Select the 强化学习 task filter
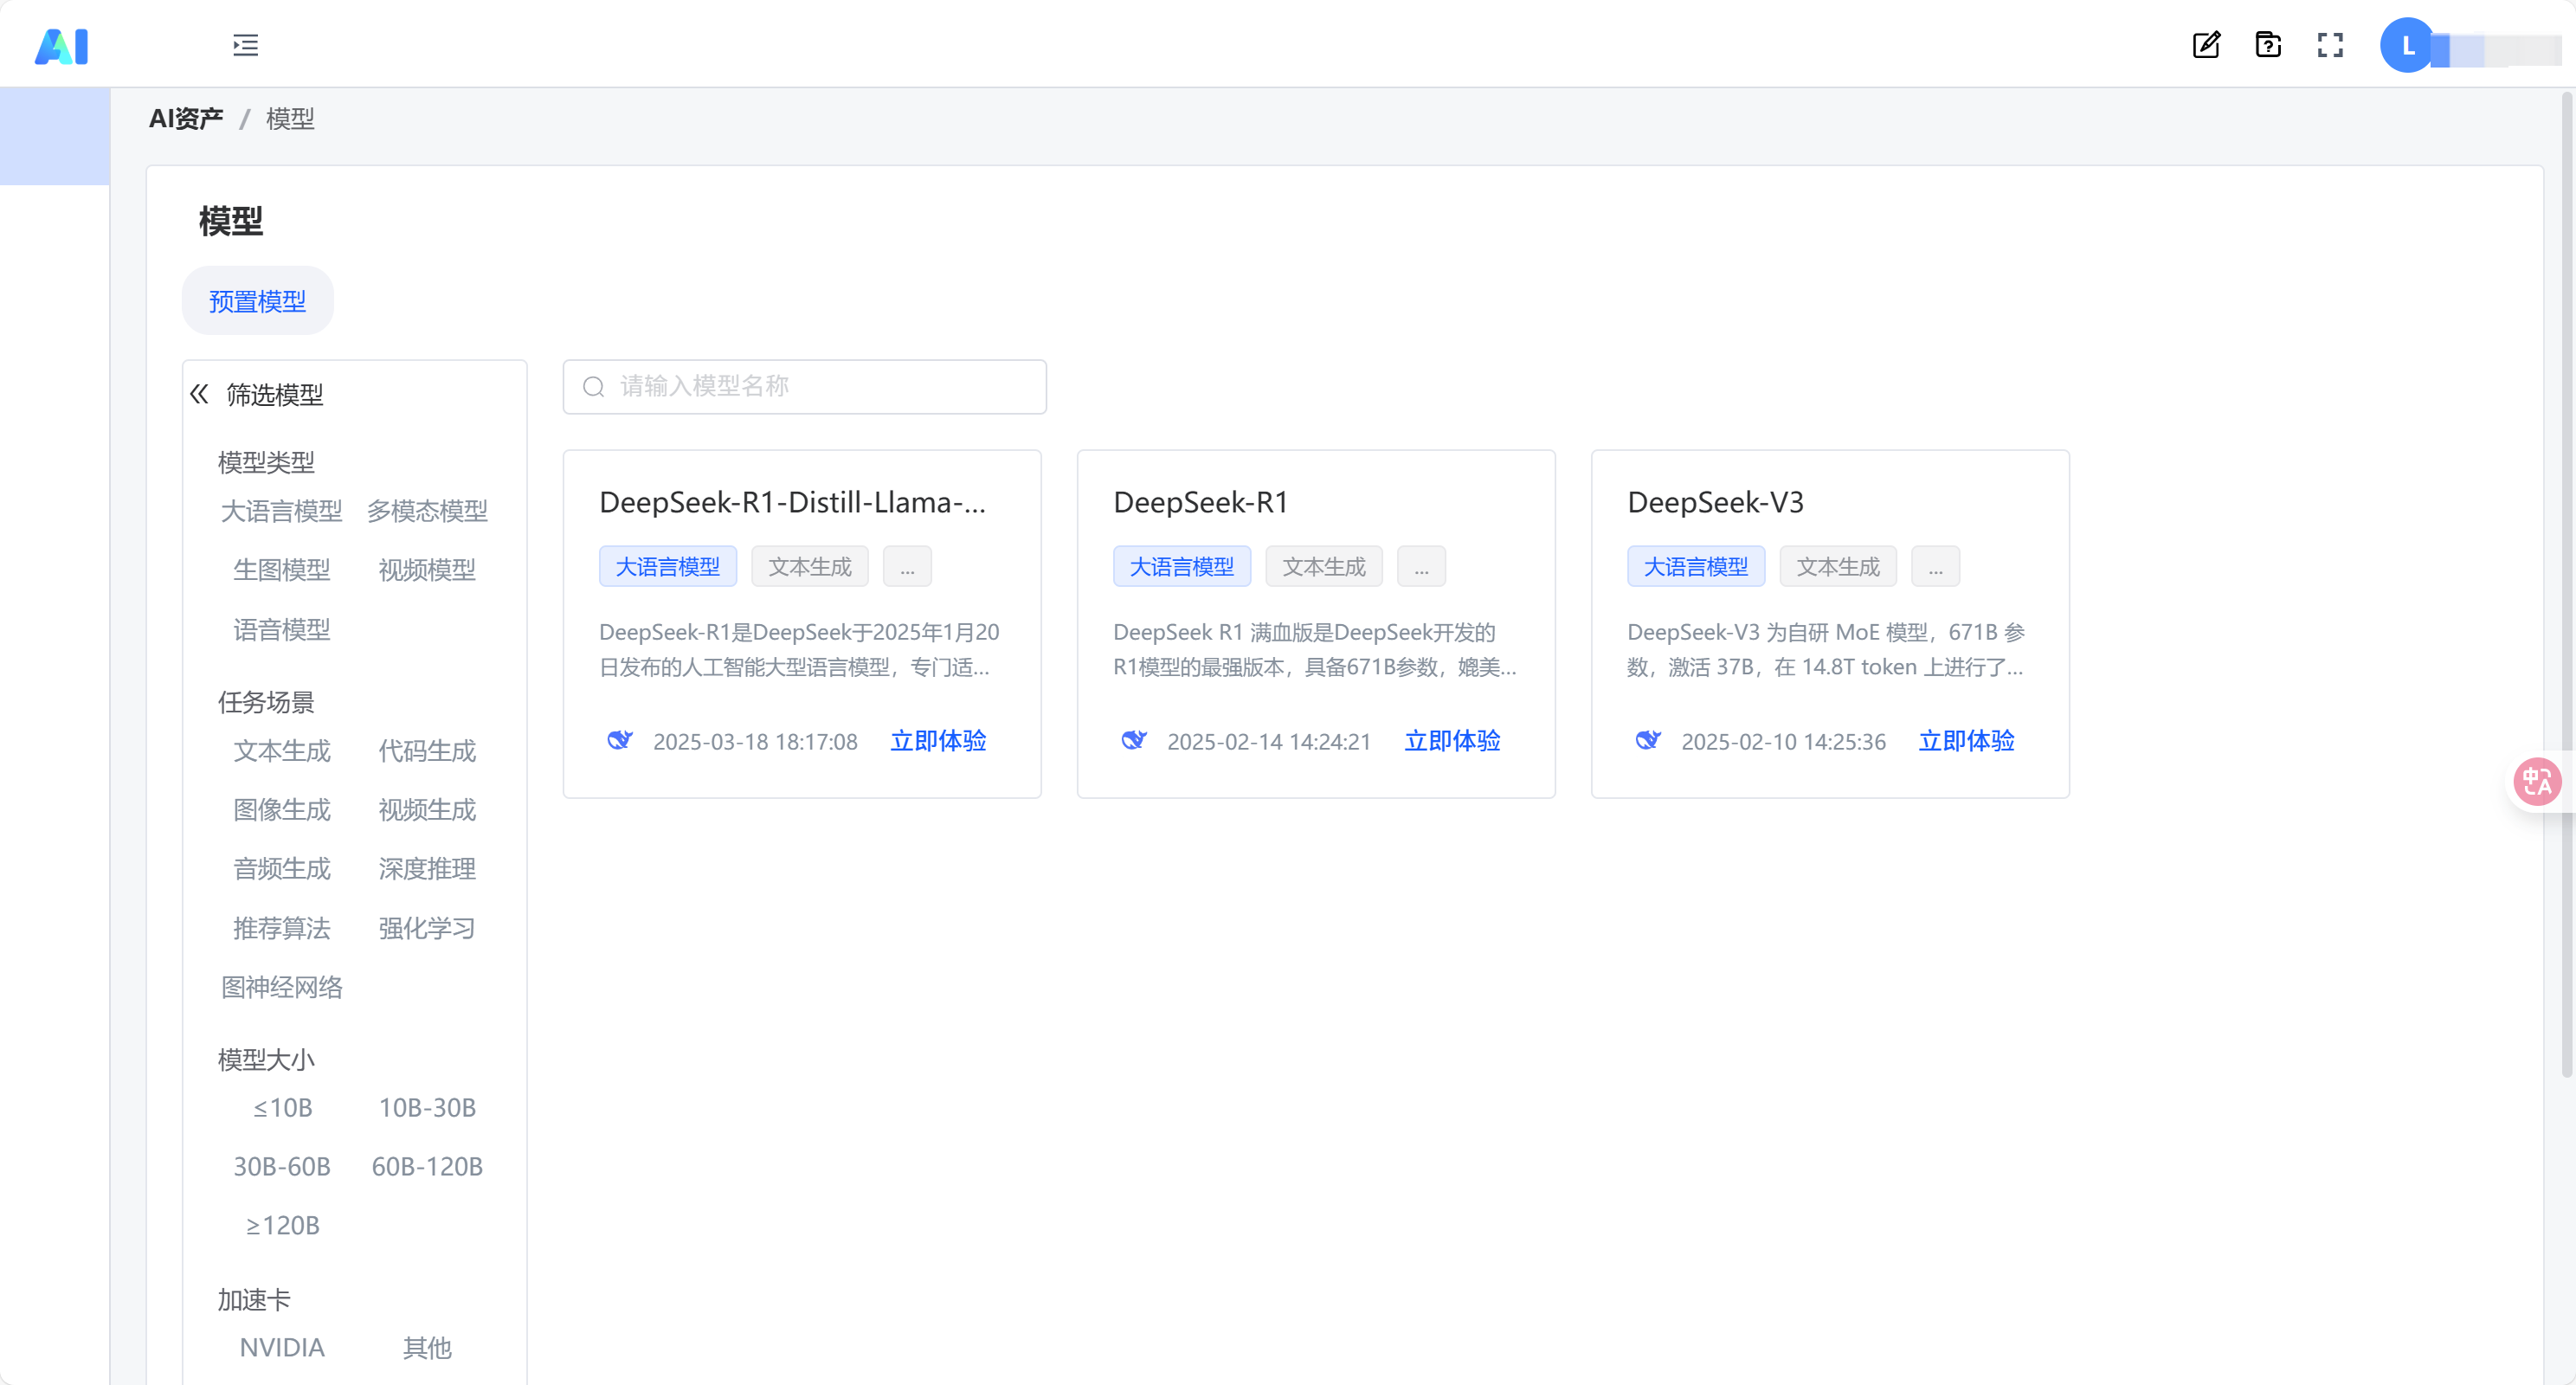 [427, 928]
